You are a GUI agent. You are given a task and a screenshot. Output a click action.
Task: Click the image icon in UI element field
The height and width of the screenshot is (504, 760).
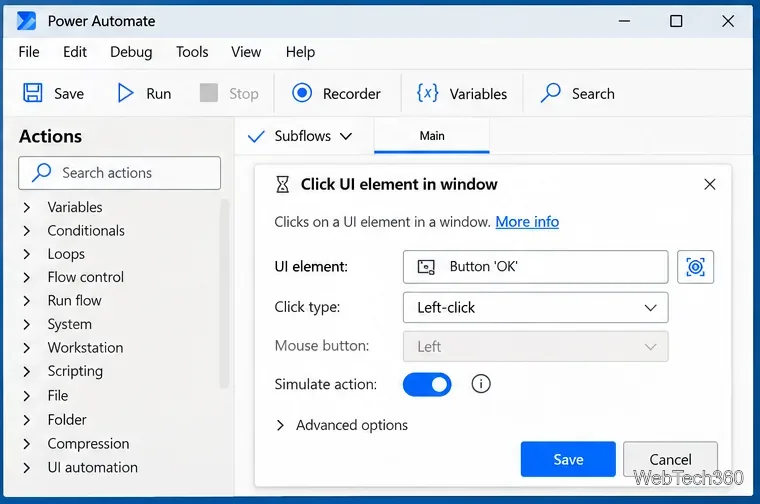click(426, 267)
